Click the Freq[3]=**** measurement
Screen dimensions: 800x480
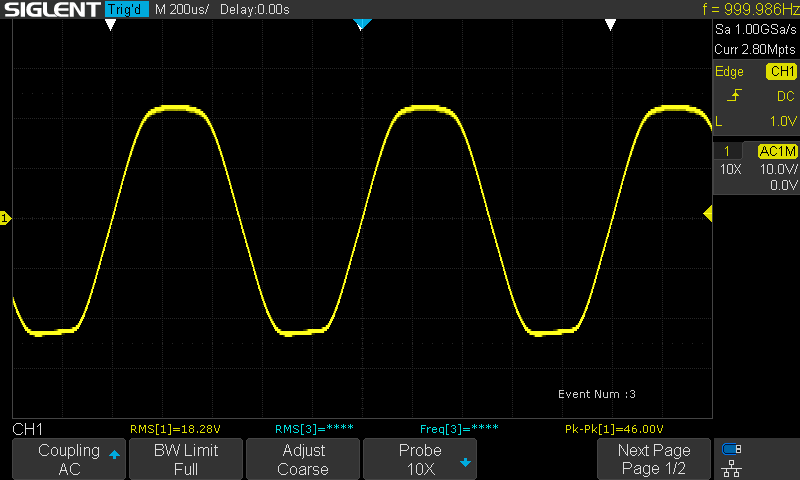[459, 429]
